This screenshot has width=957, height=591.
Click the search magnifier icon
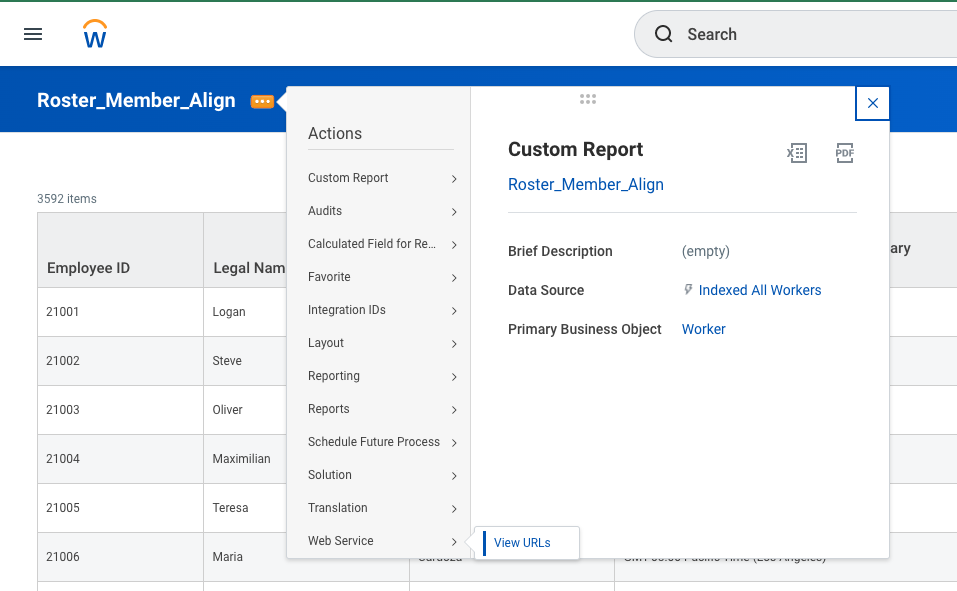(x=664, y=34)
